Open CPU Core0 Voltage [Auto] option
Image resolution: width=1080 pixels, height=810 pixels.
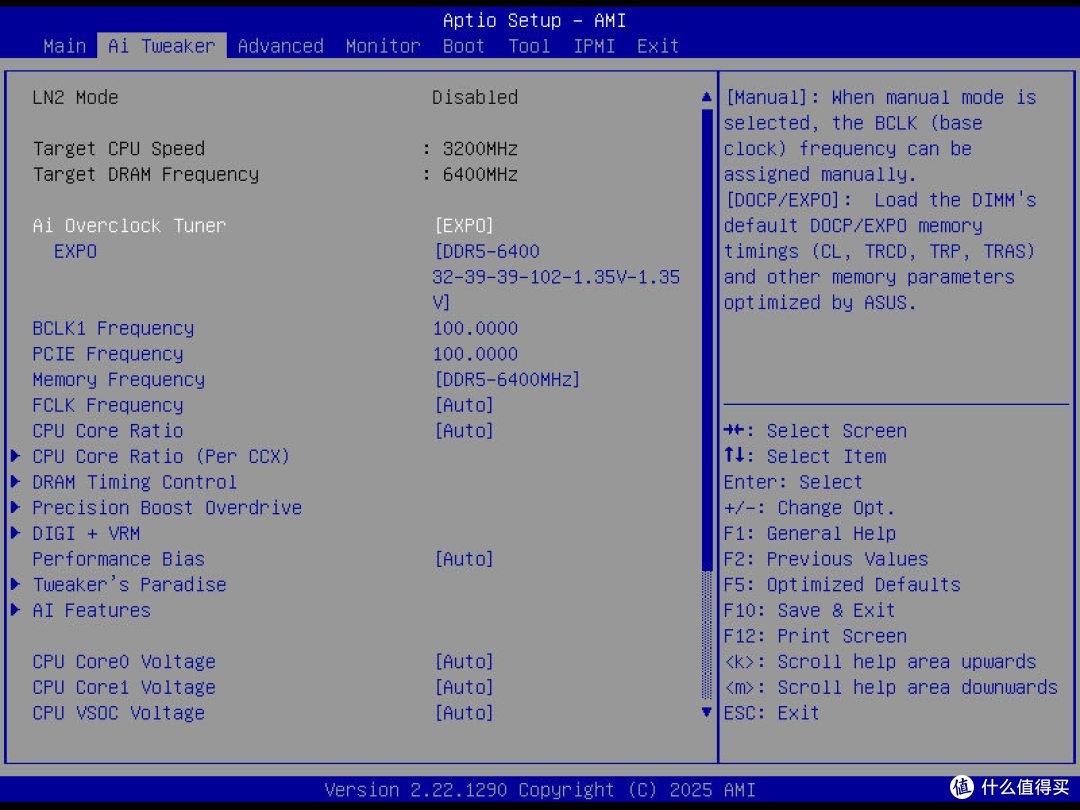(464, 661)
